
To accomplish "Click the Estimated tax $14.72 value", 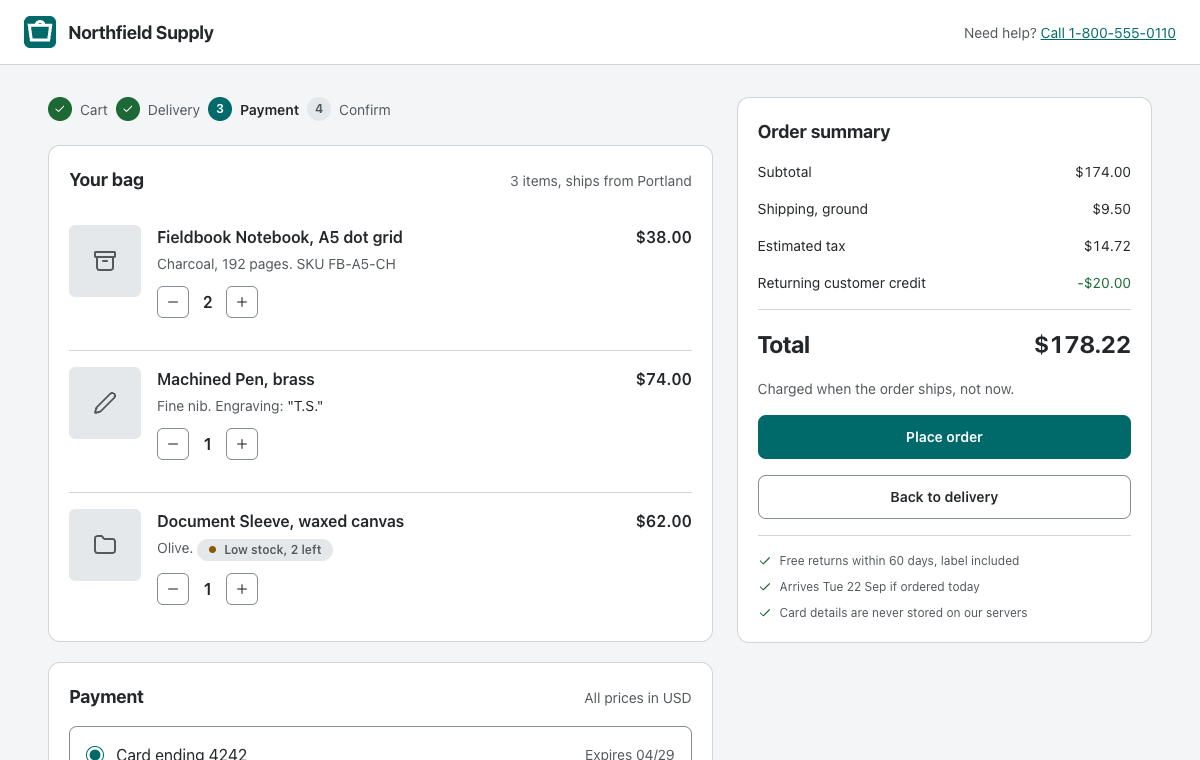I will [1107, 246].
